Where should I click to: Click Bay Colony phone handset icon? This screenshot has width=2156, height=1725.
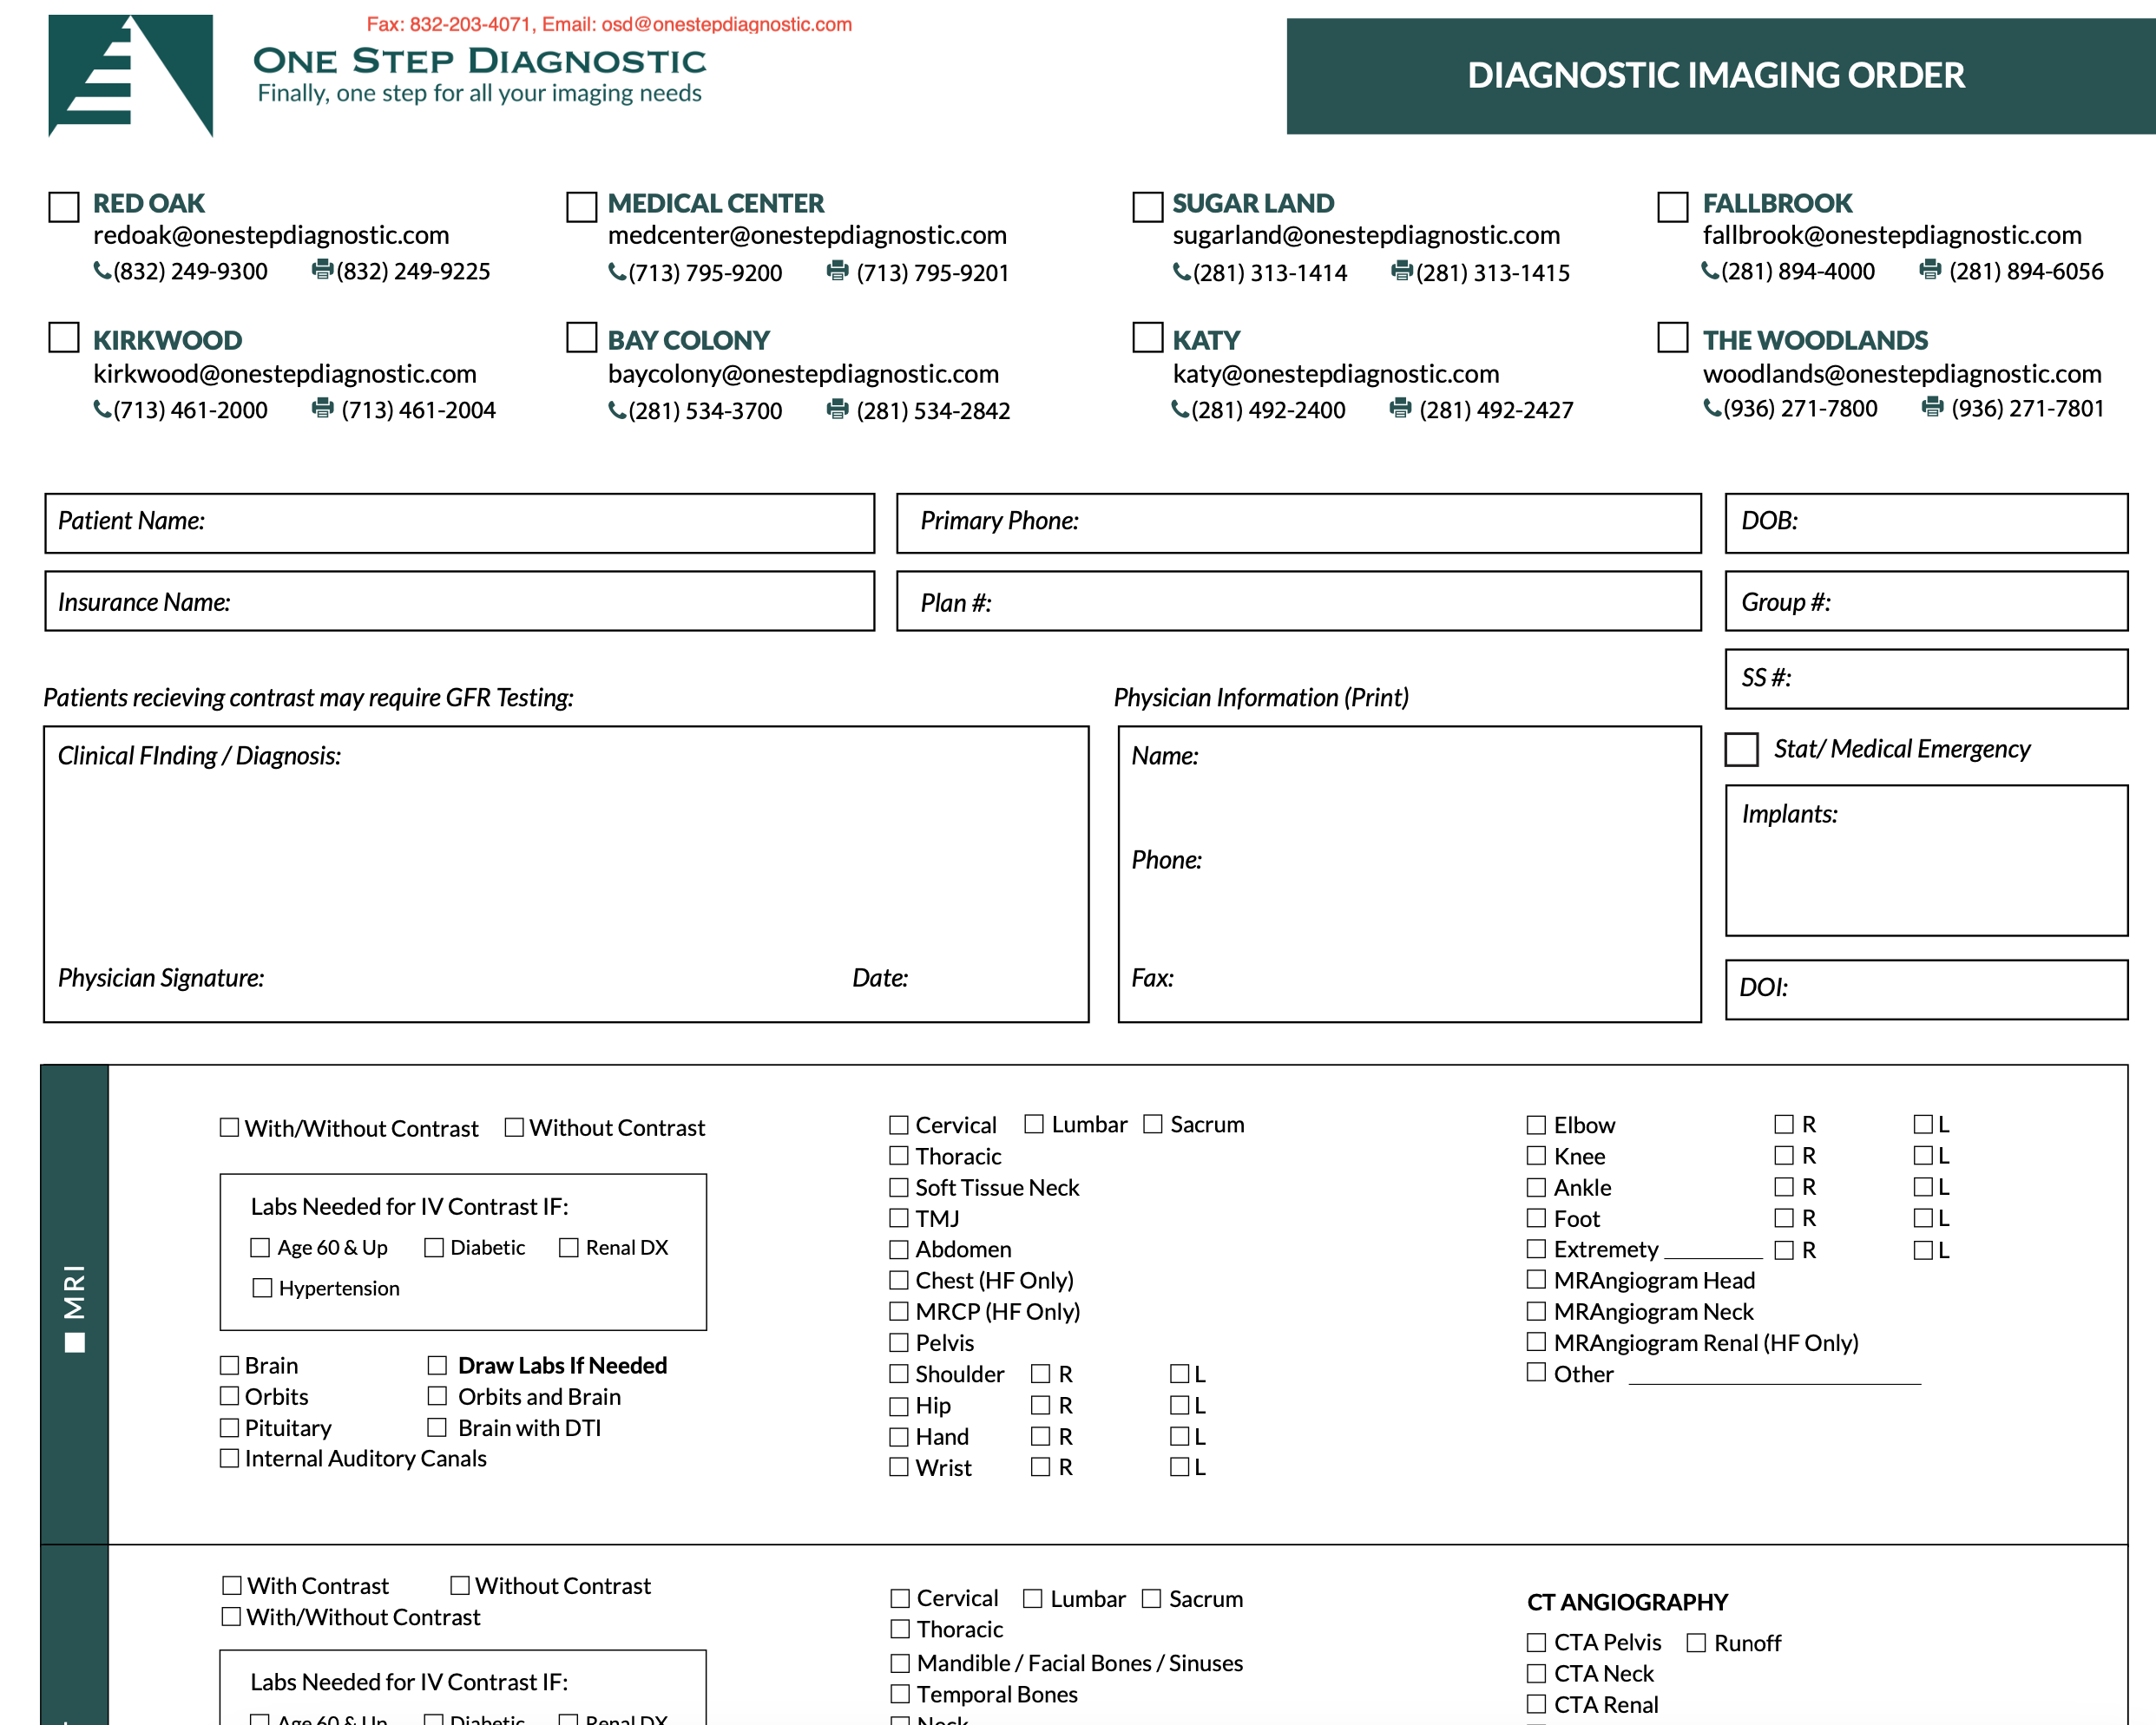(617, 410)
